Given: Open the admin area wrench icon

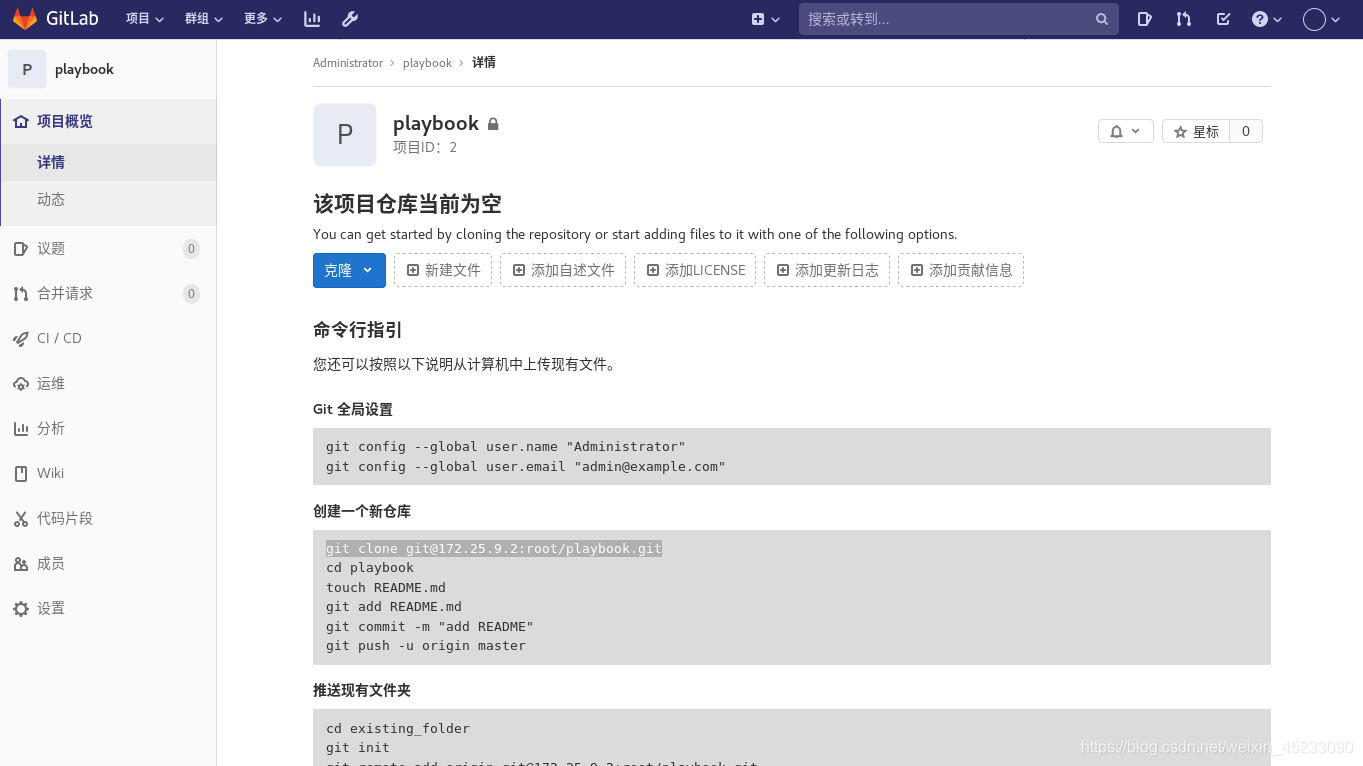Looking at the screenshot, I should pos(350,18).
